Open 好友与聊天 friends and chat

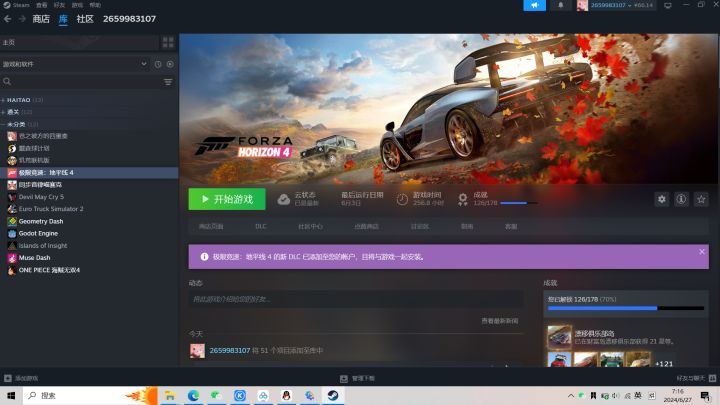pyautogui.click(x=696, y=378)
